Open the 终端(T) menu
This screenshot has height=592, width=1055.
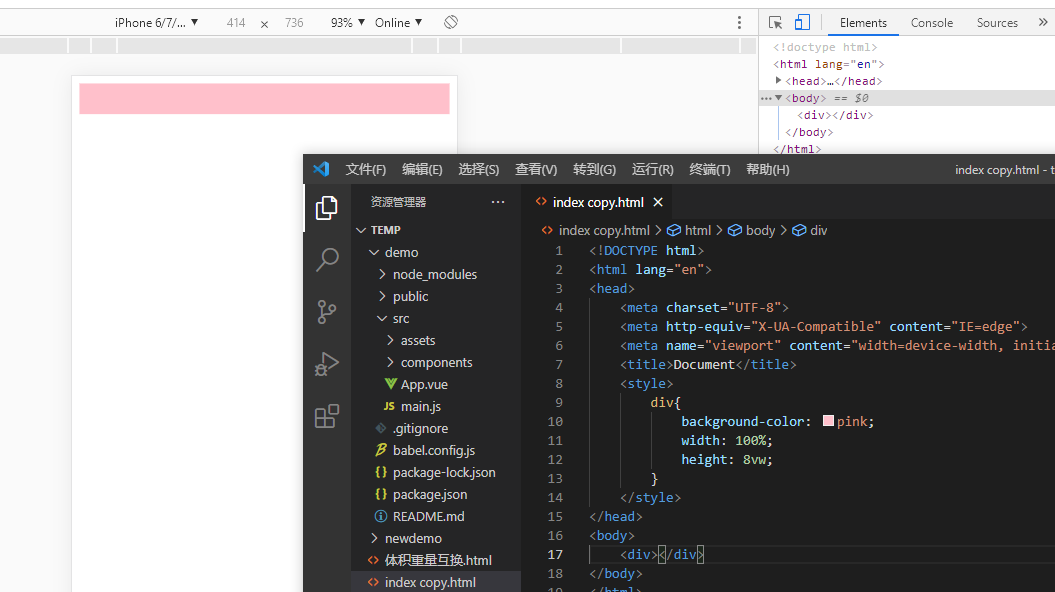(710, 169)
